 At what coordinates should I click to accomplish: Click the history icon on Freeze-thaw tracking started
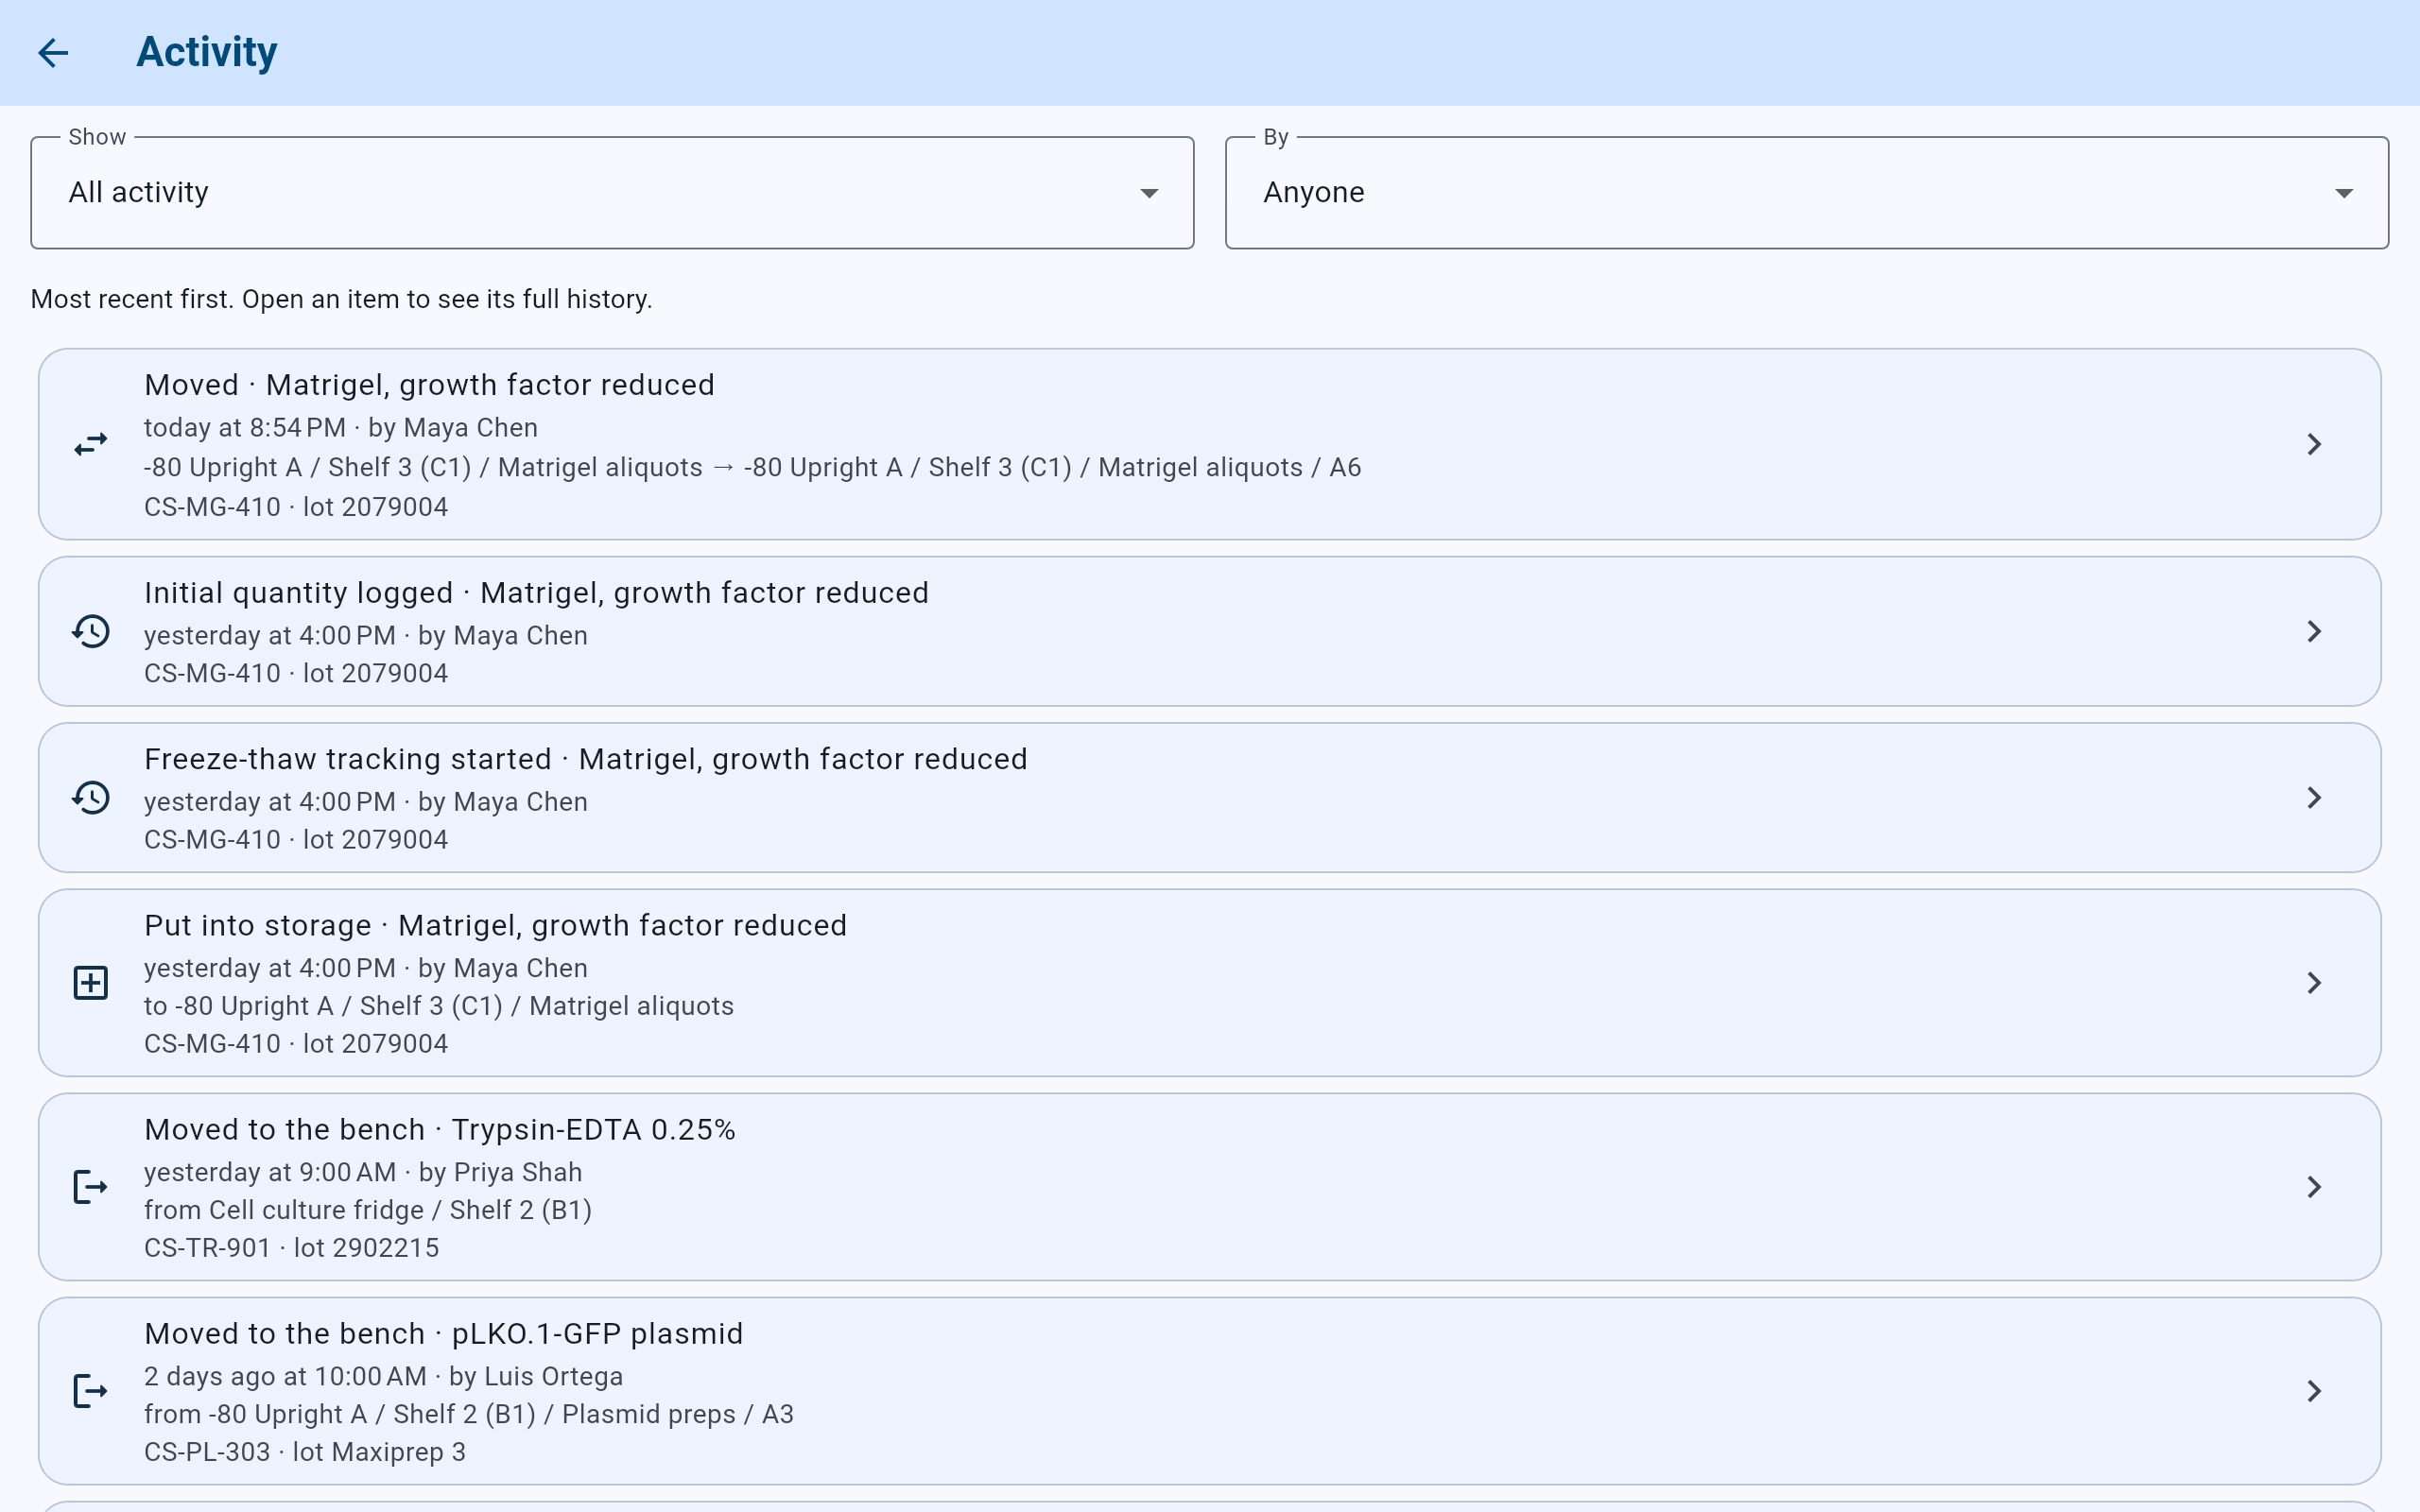tap(91, 797)
